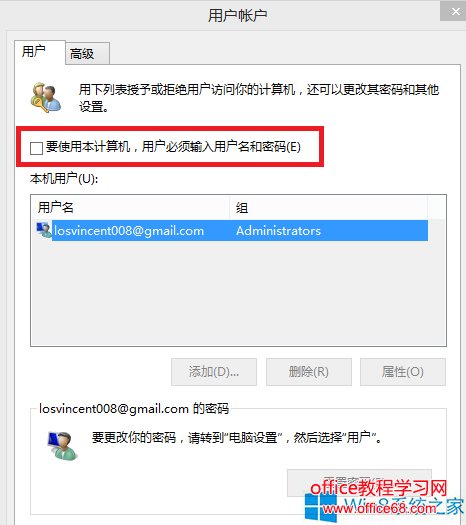Click the www.office68.com watermark link

point(380,509)
